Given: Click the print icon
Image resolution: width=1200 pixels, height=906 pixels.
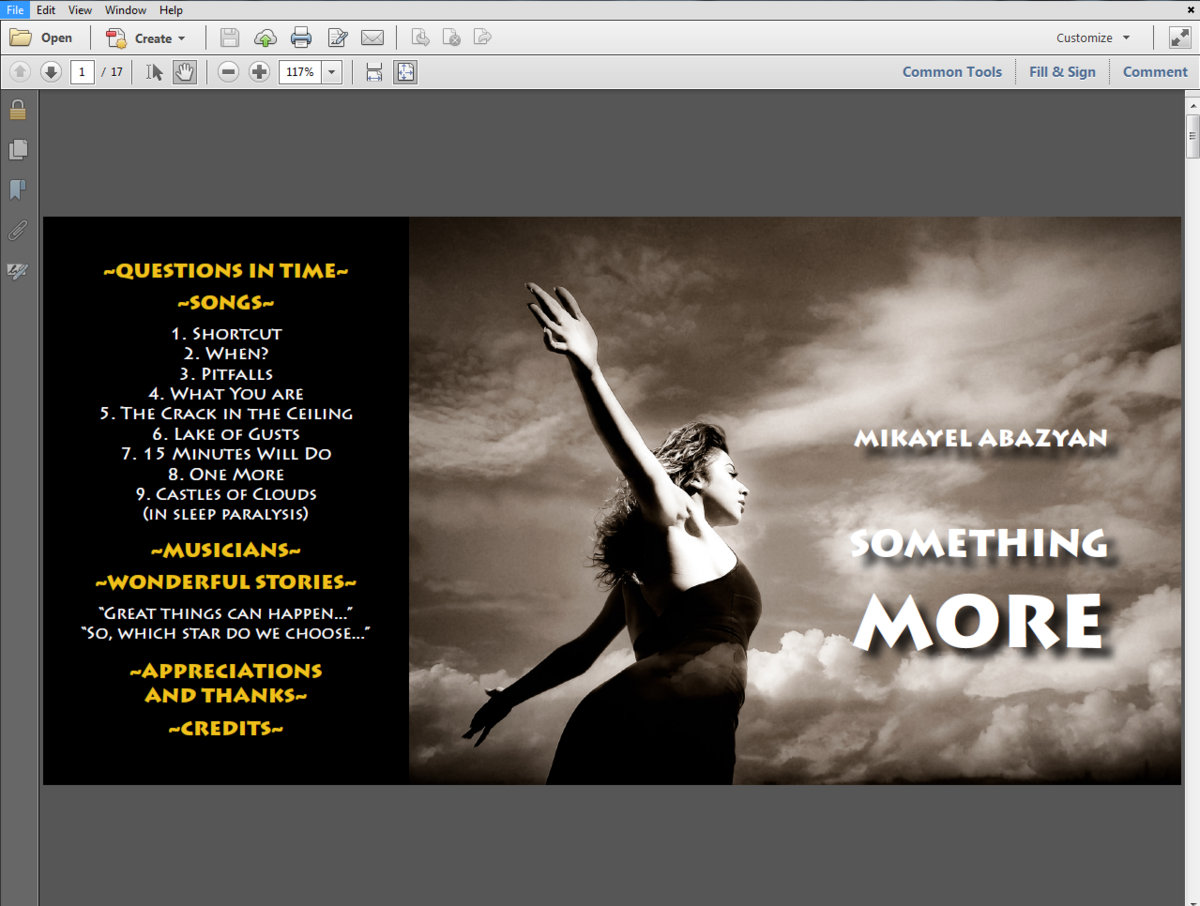Looking at the screenshot, I should click(301, 38).
